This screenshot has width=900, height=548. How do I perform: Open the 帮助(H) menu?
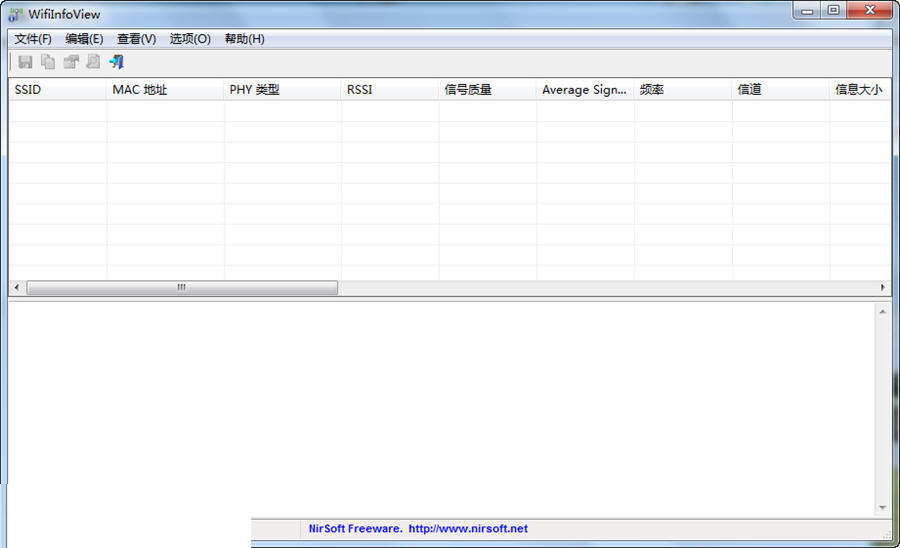(245, 39)
